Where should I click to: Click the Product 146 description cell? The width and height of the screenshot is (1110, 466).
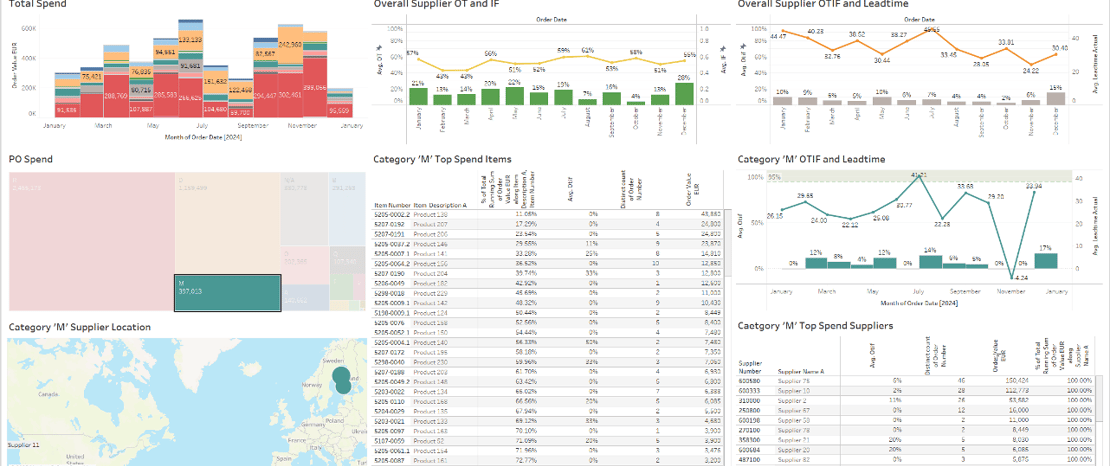coord(430,243)
